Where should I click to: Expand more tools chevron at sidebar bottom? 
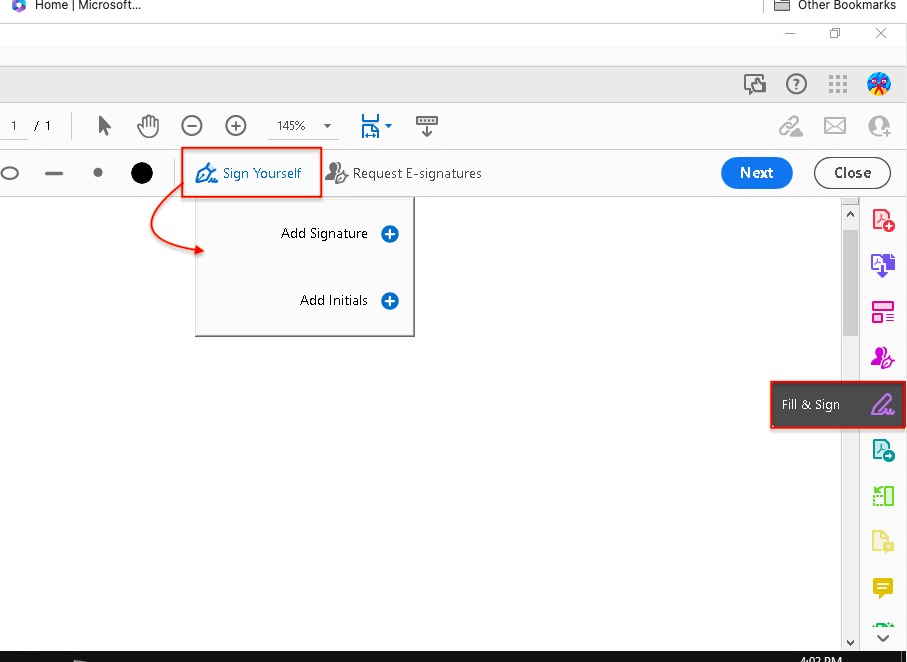(882, 637)
